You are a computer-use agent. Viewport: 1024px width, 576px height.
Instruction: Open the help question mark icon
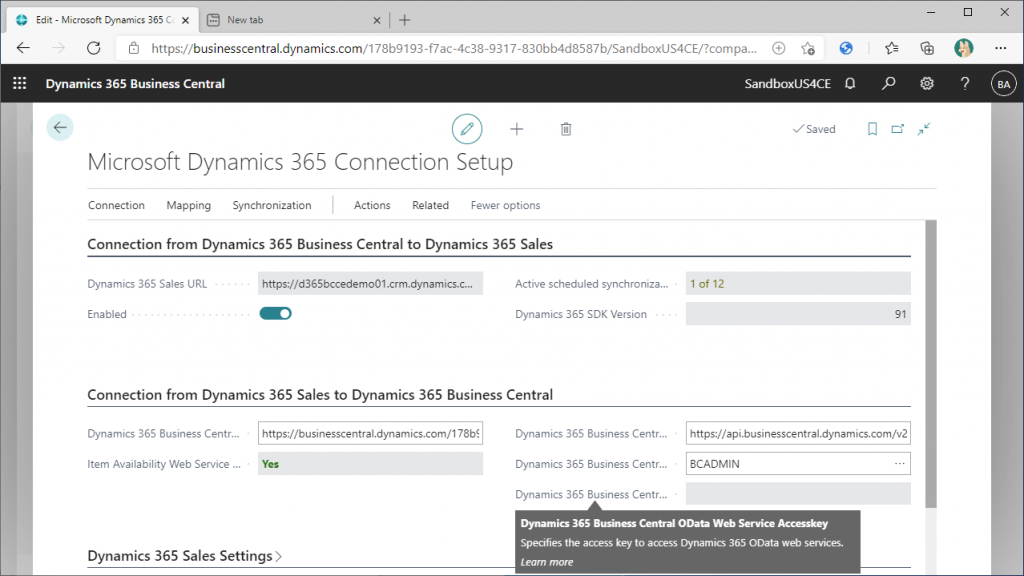965,84
